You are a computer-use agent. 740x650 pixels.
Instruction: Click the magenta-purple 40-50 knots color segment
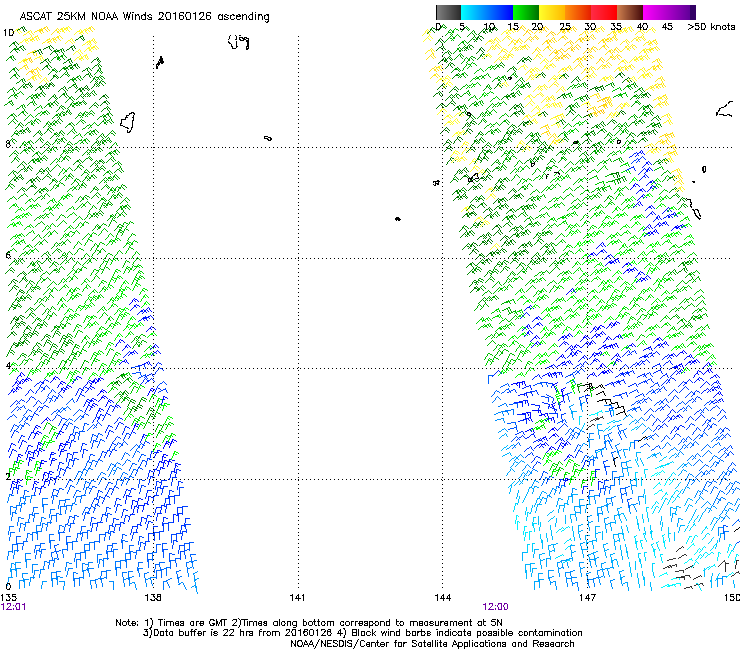669,12
